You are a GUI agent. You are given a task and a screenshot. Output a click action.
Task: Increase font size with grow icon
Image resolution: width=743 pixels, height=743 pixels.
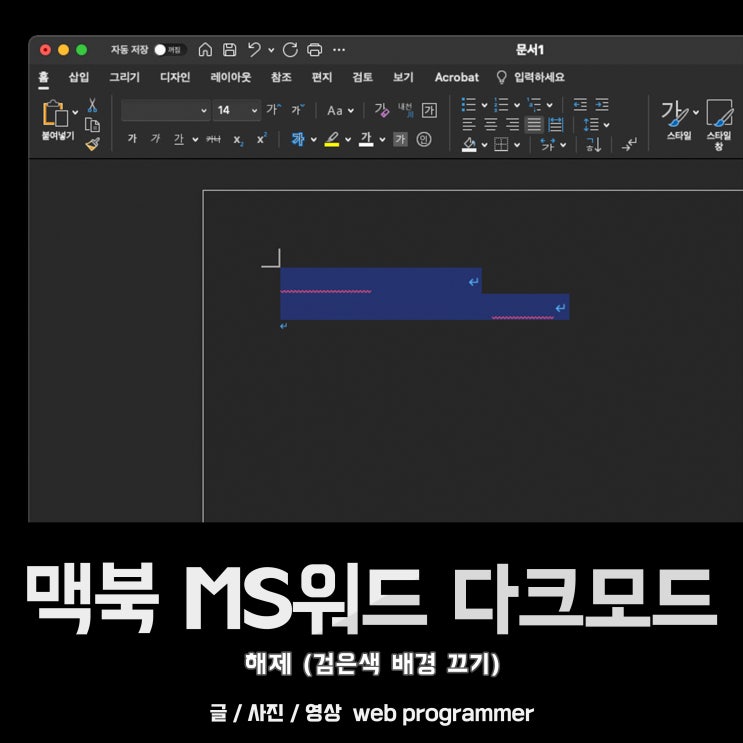[x=273, y=109]
